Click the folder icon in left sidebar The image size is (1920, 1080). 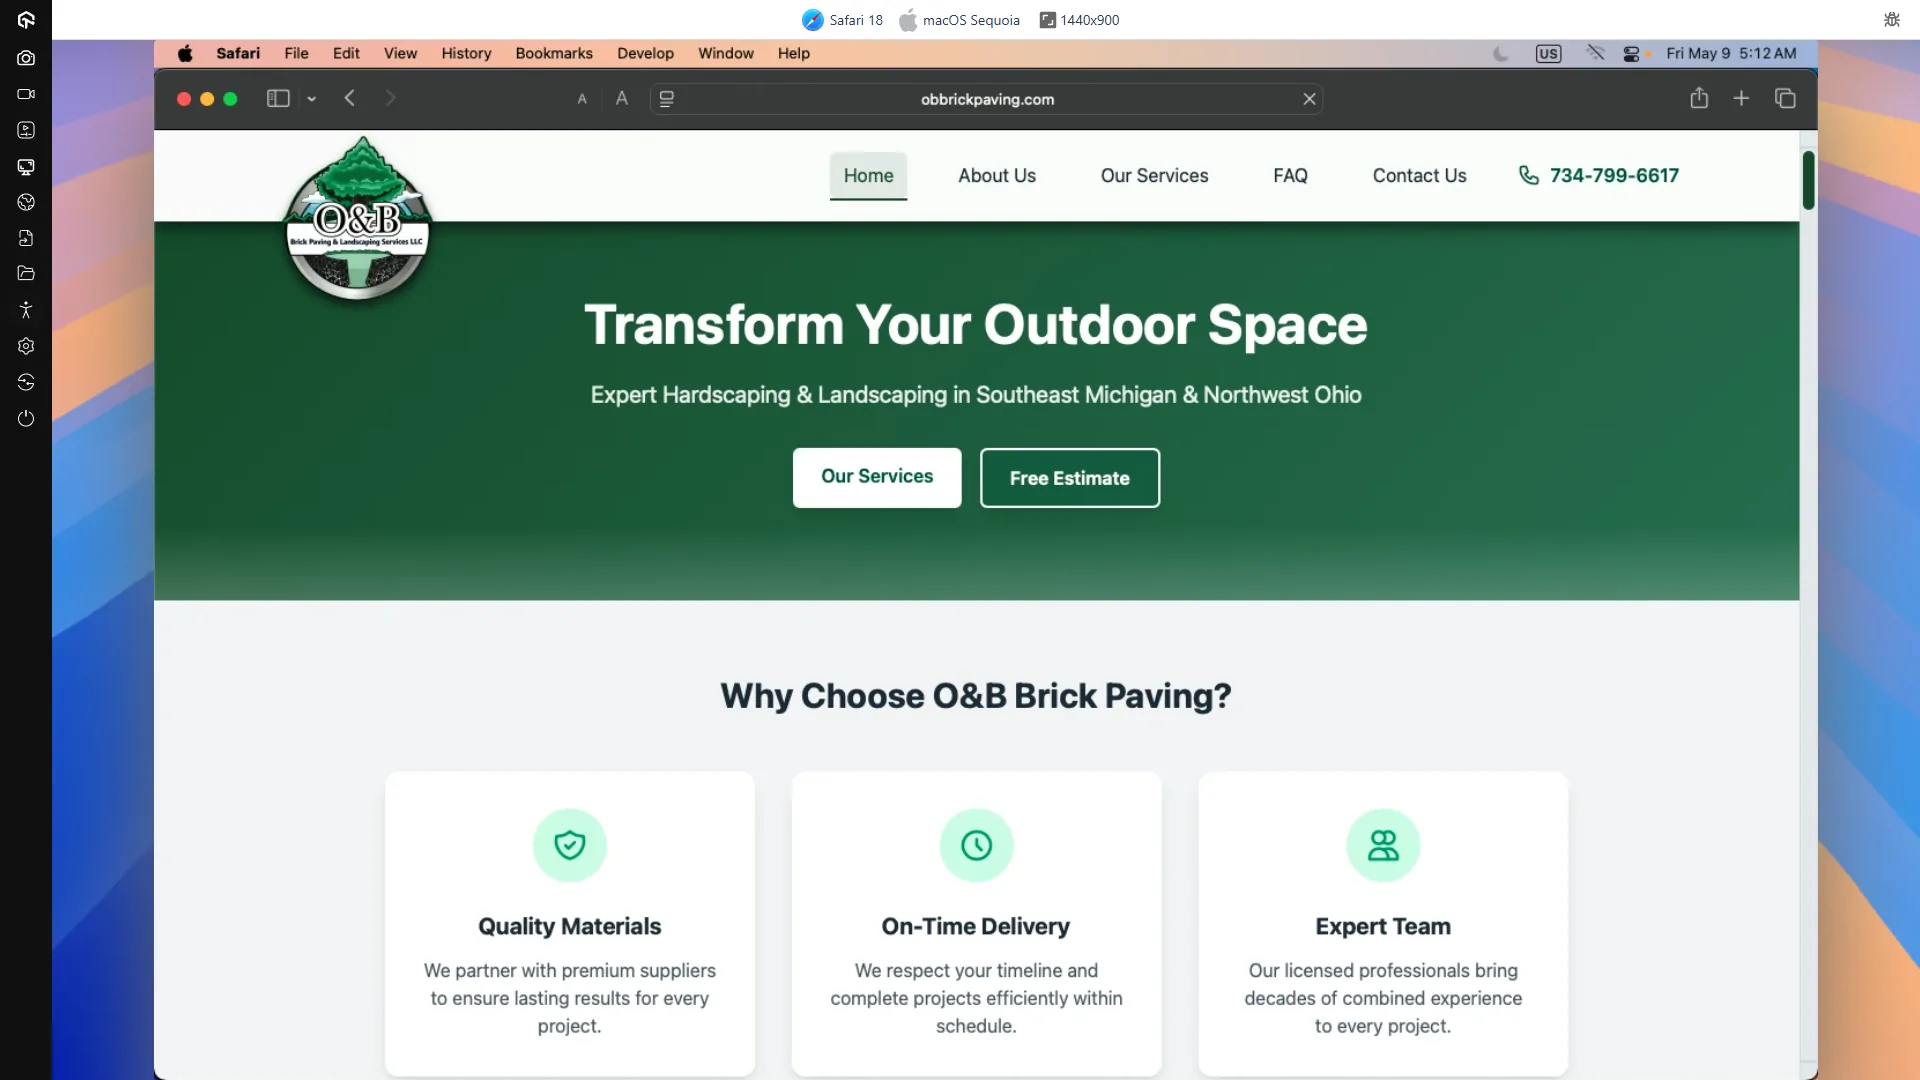(26, 273)
